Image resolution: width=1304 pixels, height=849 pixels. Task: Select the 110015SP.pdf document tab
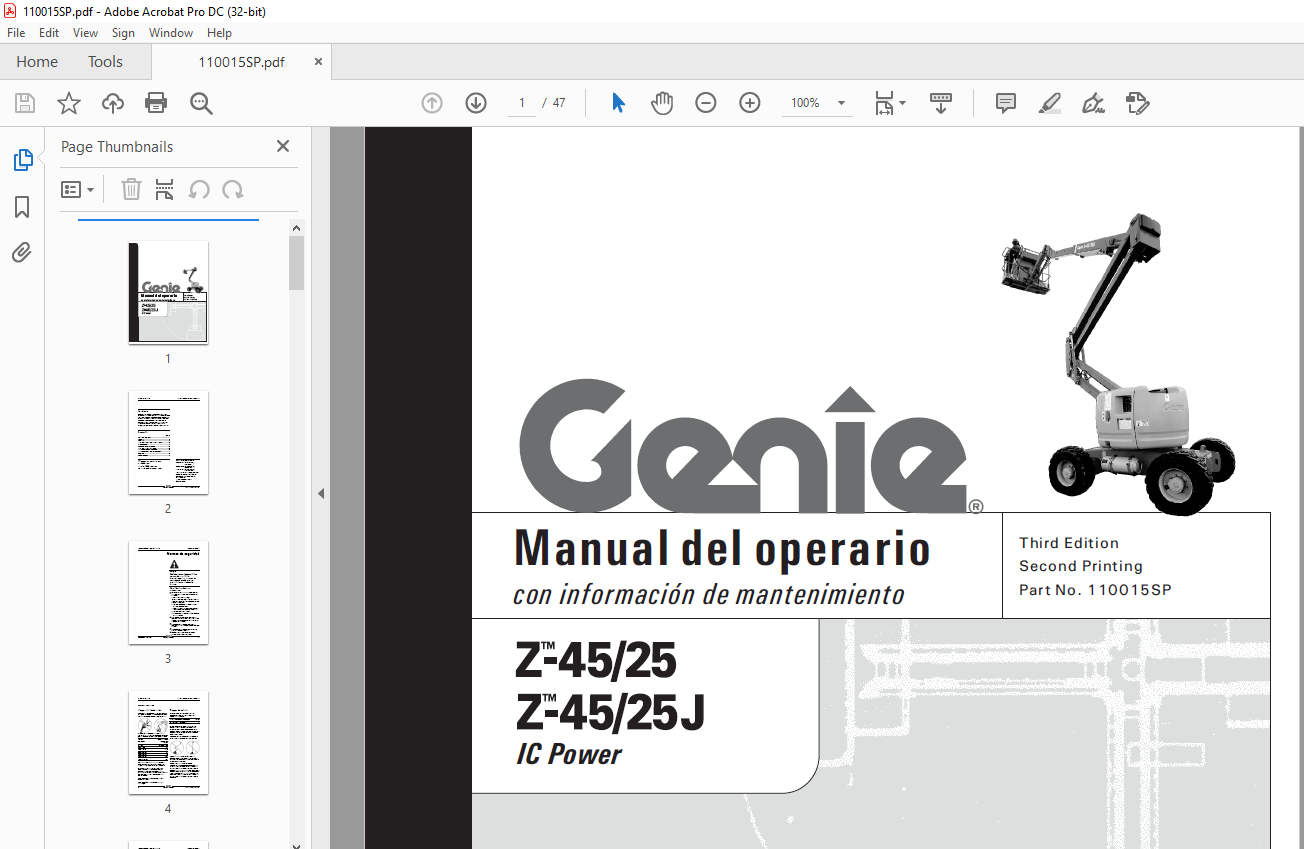[241, 62]
